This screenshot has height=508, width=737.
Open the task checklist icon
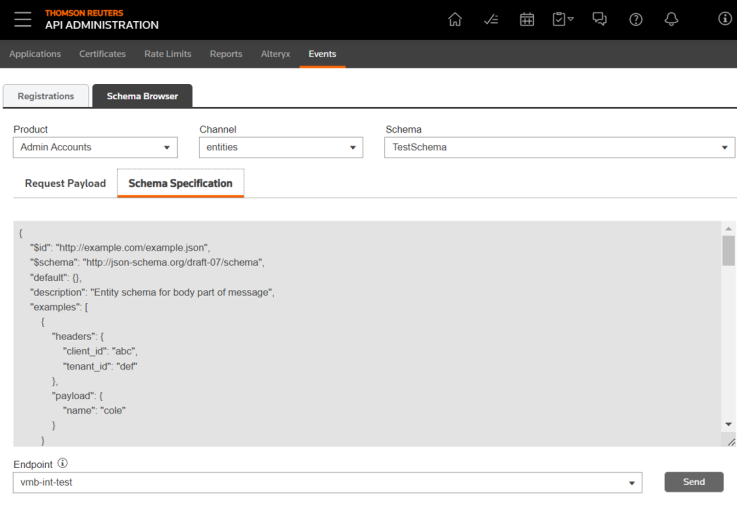491,19
